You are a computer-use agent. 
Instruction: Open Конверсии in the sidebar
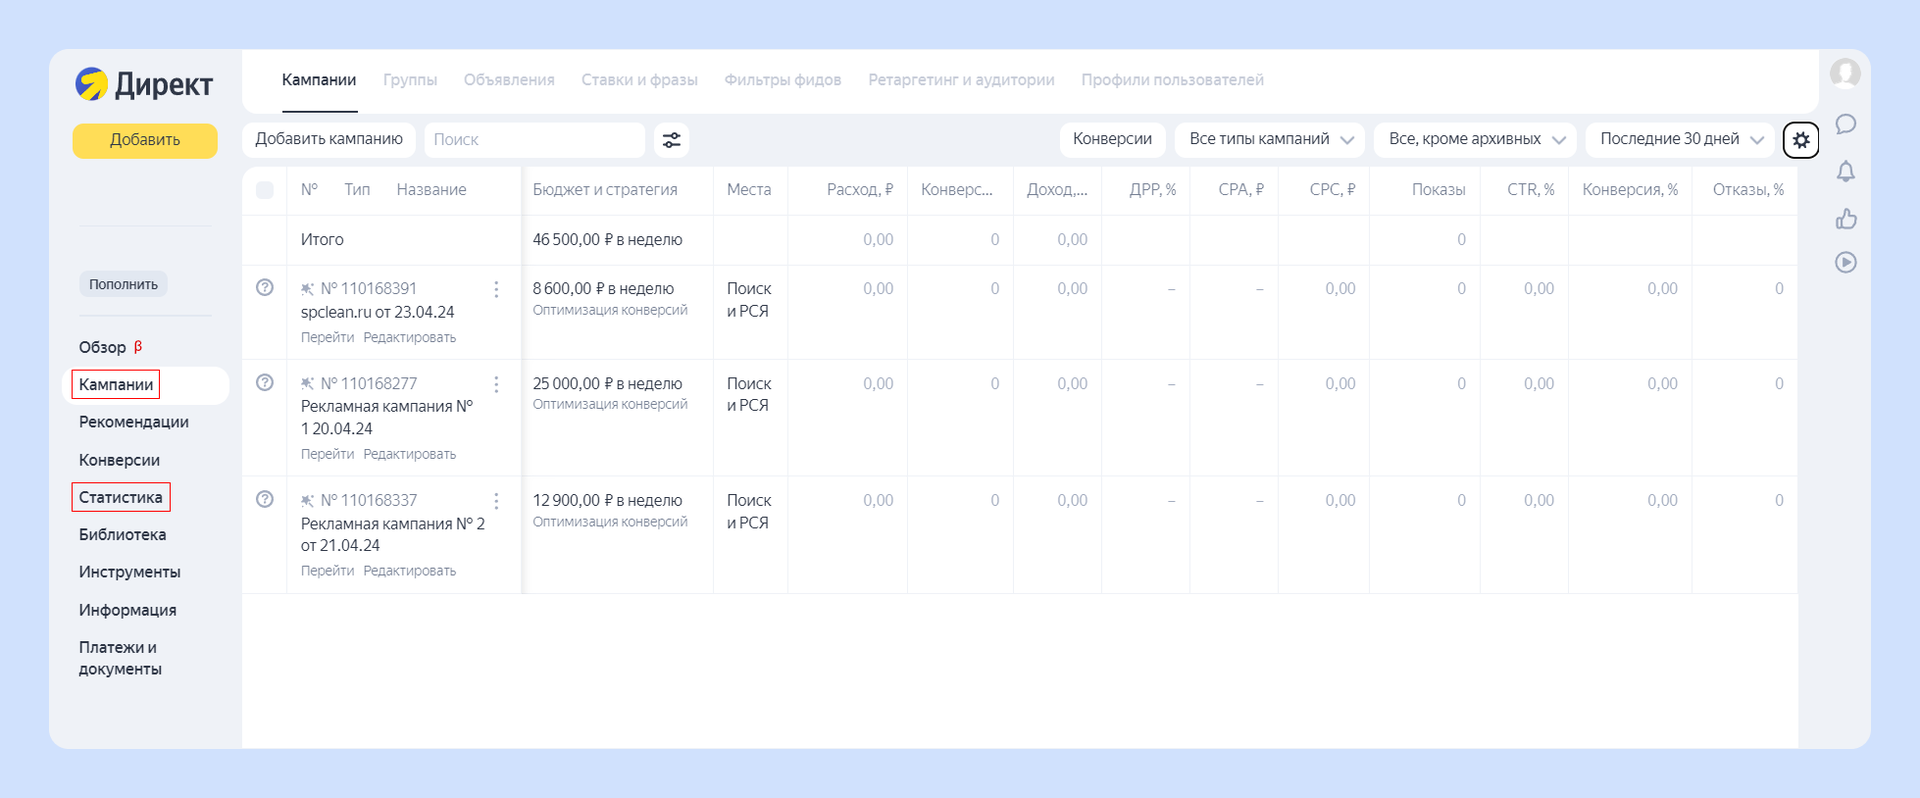click(119, 460)
